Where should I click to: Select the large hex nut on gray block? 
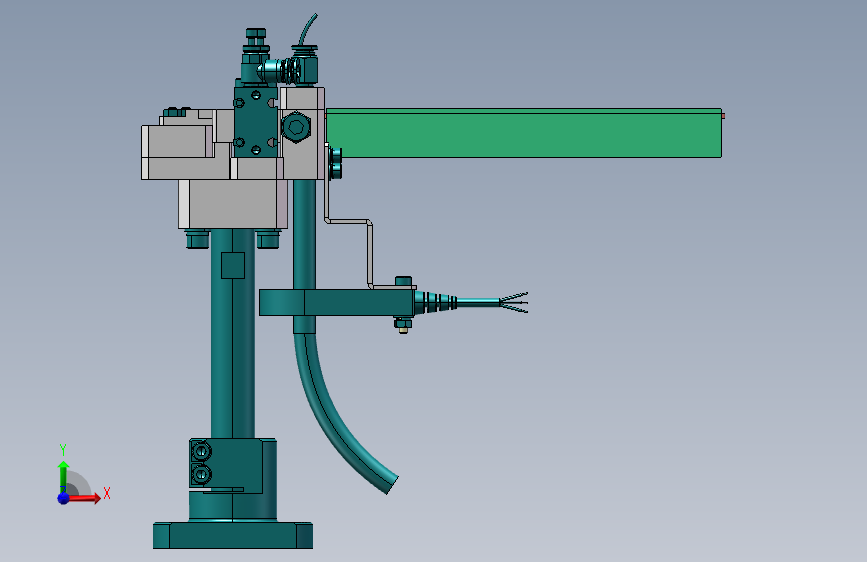(x=296, y=127)
